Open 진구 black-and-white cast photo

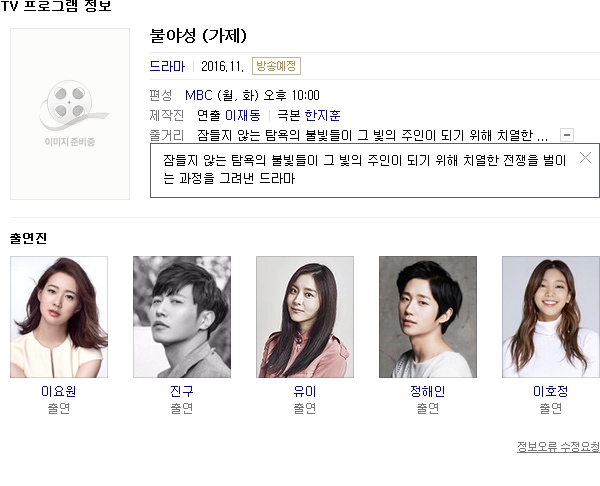pos(182,317)
